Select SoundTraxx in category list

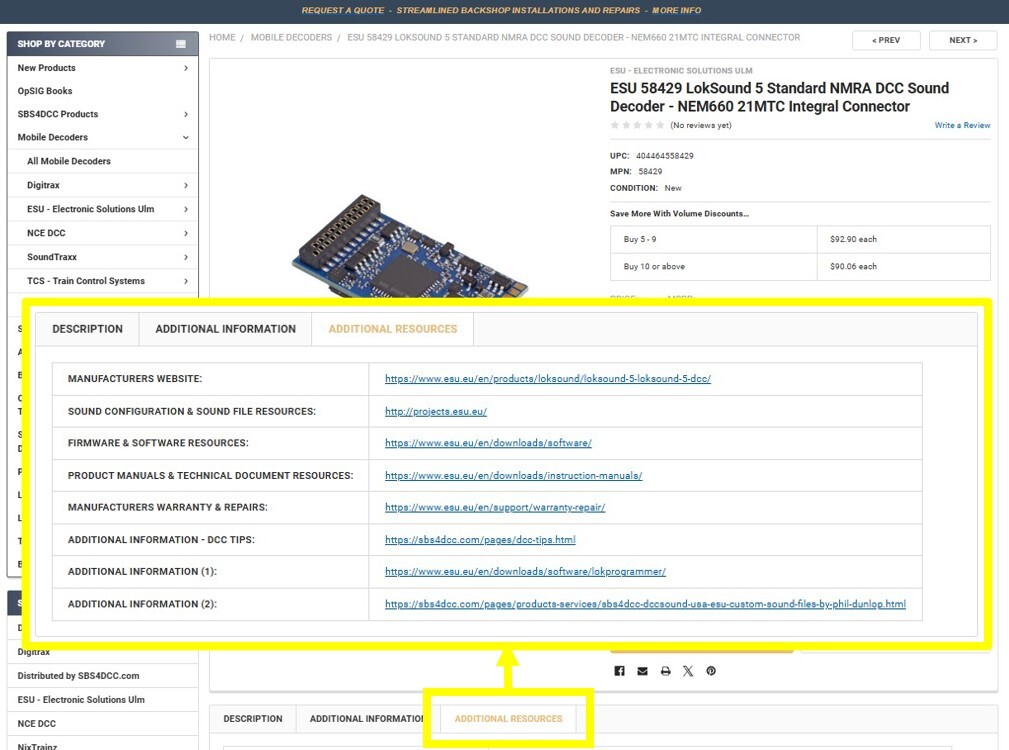pyautogui.click(x=52, y=257)
